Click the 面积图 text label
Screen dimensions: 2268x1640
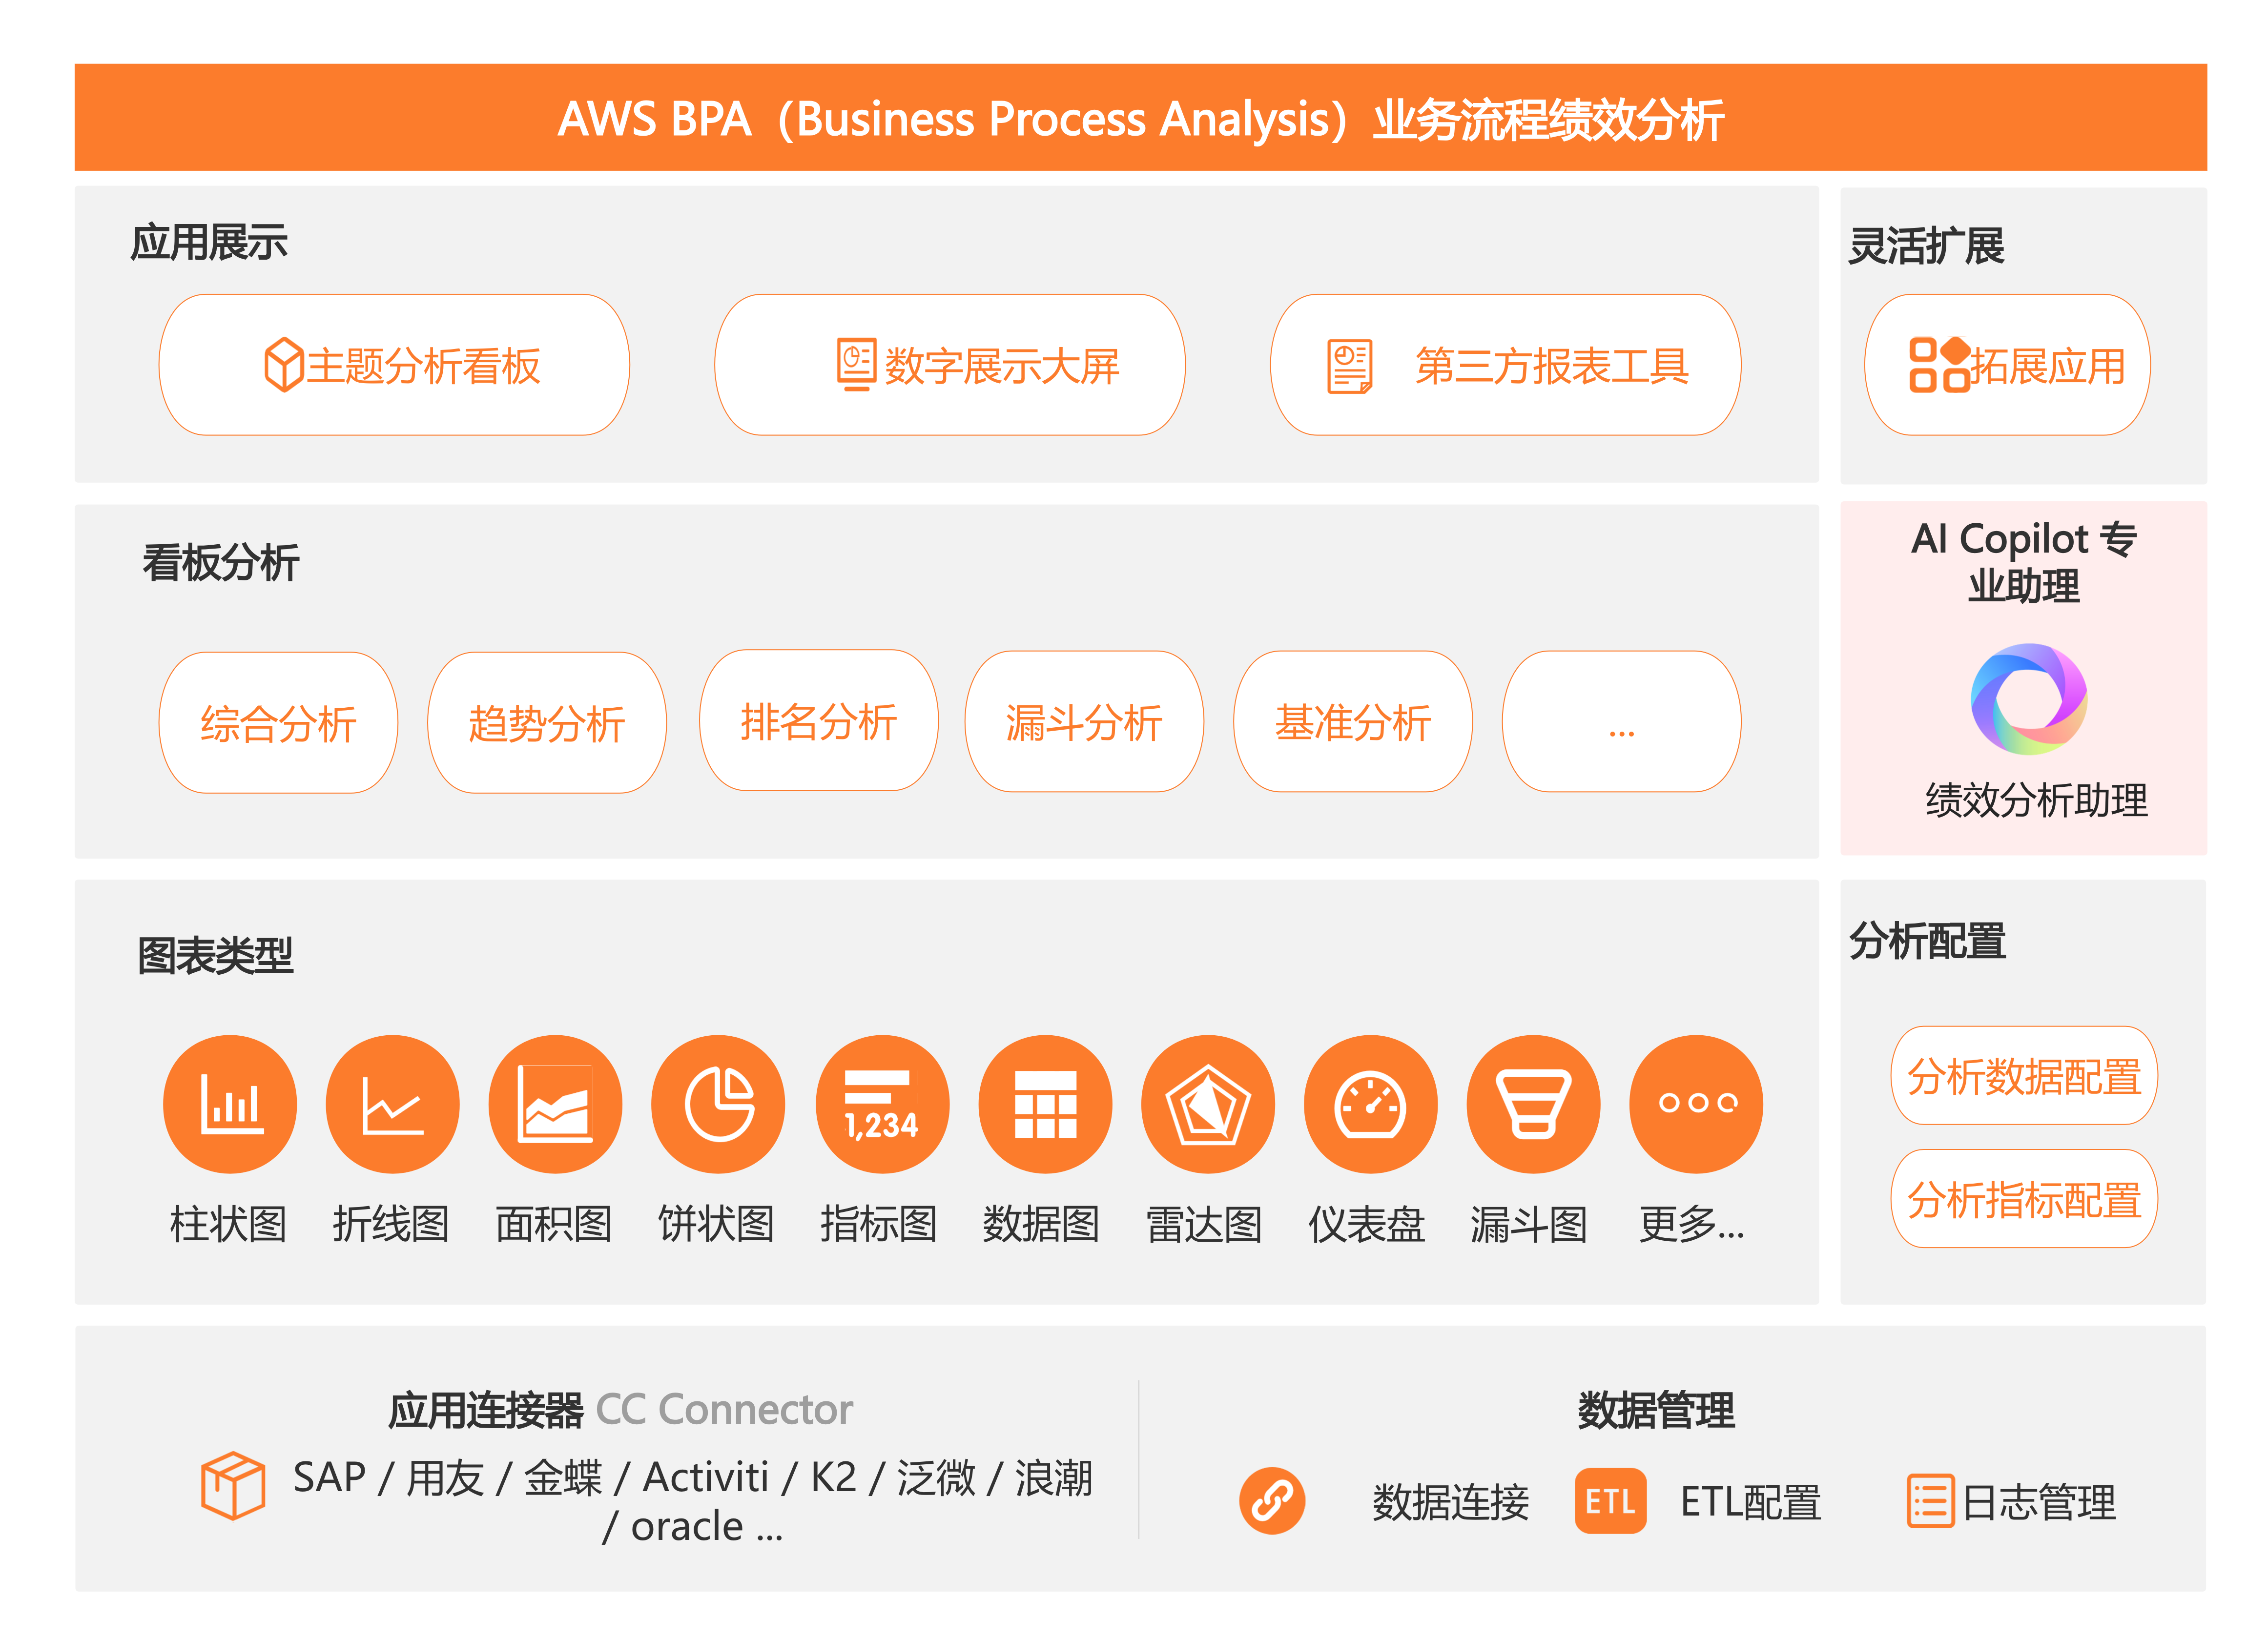[x=554, y=1224]
